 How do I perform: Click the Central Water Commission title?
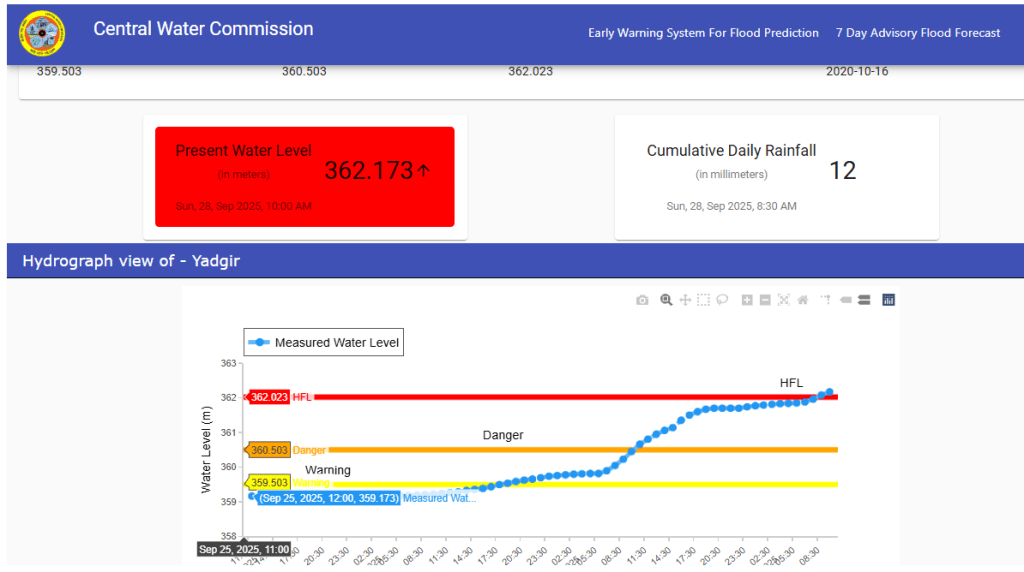click(203, 29)
